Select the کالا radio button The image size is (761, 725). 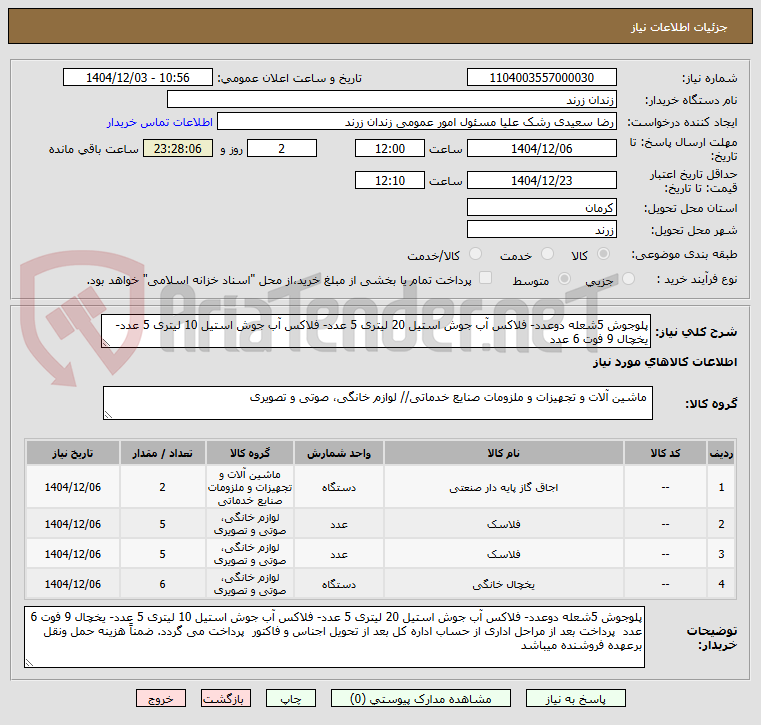604,254
